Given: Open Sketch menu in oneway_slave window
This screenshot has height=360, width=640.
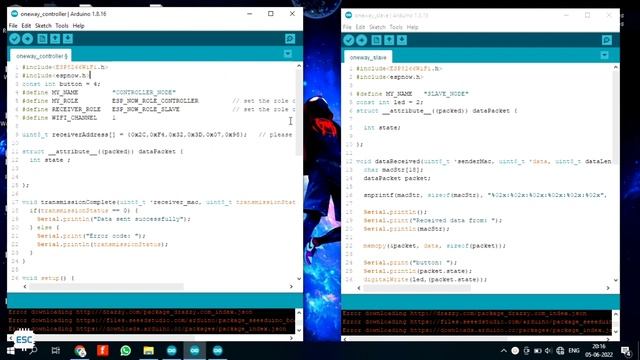Looking at the screenshot, I should [377, 27].
